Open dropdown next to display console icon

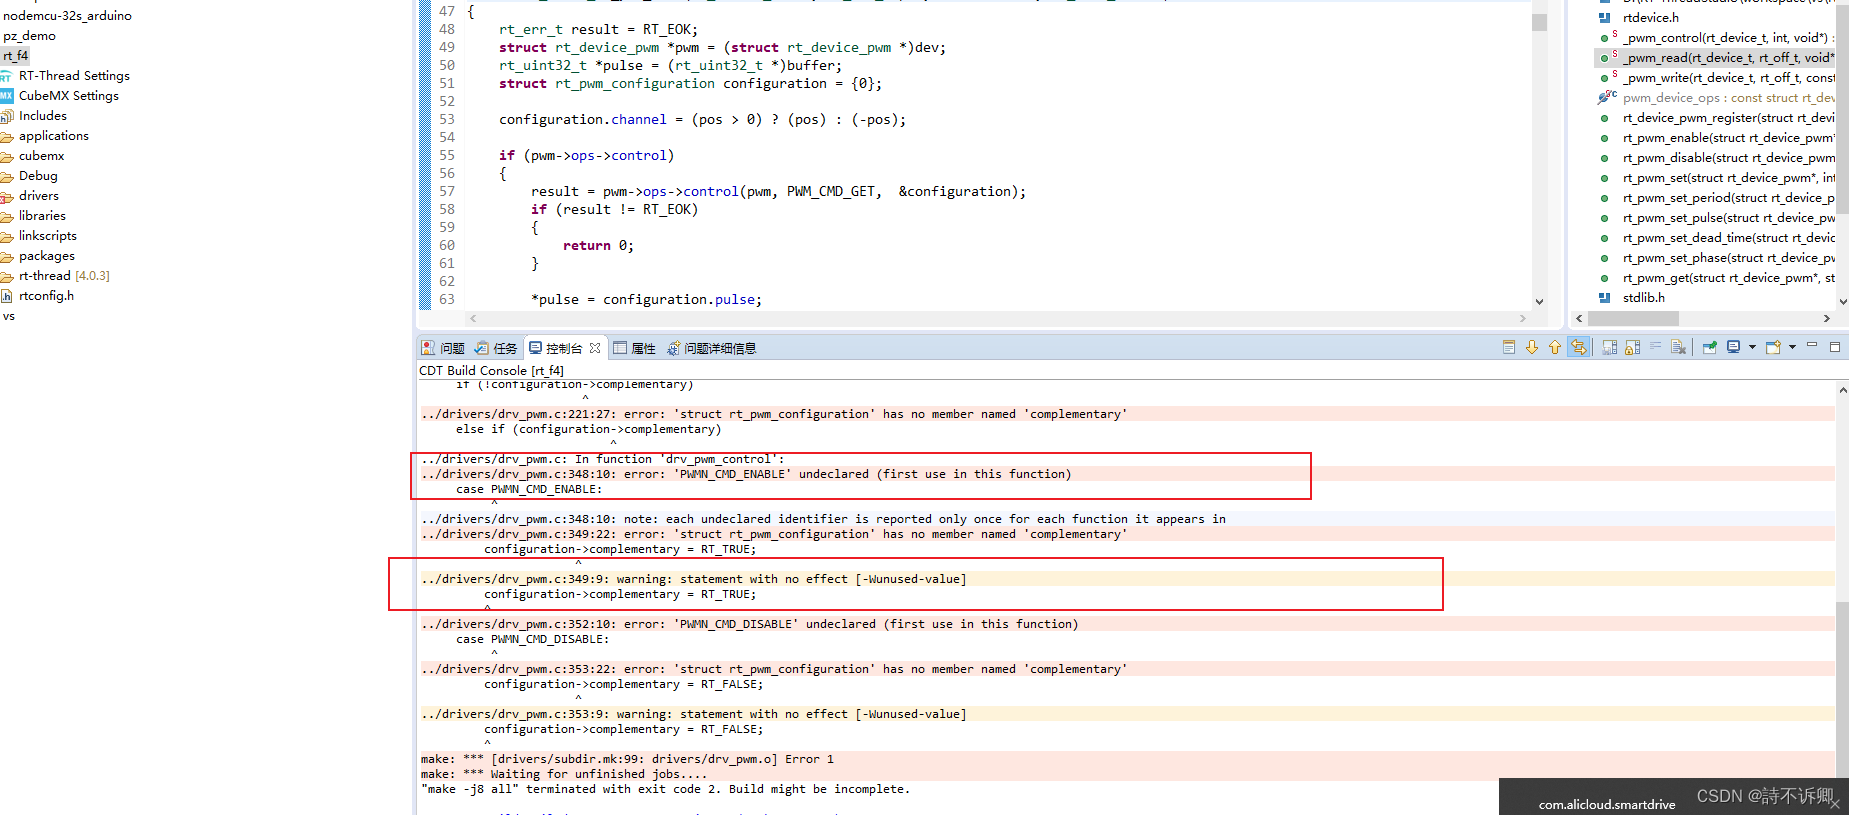pos(1752,347)
